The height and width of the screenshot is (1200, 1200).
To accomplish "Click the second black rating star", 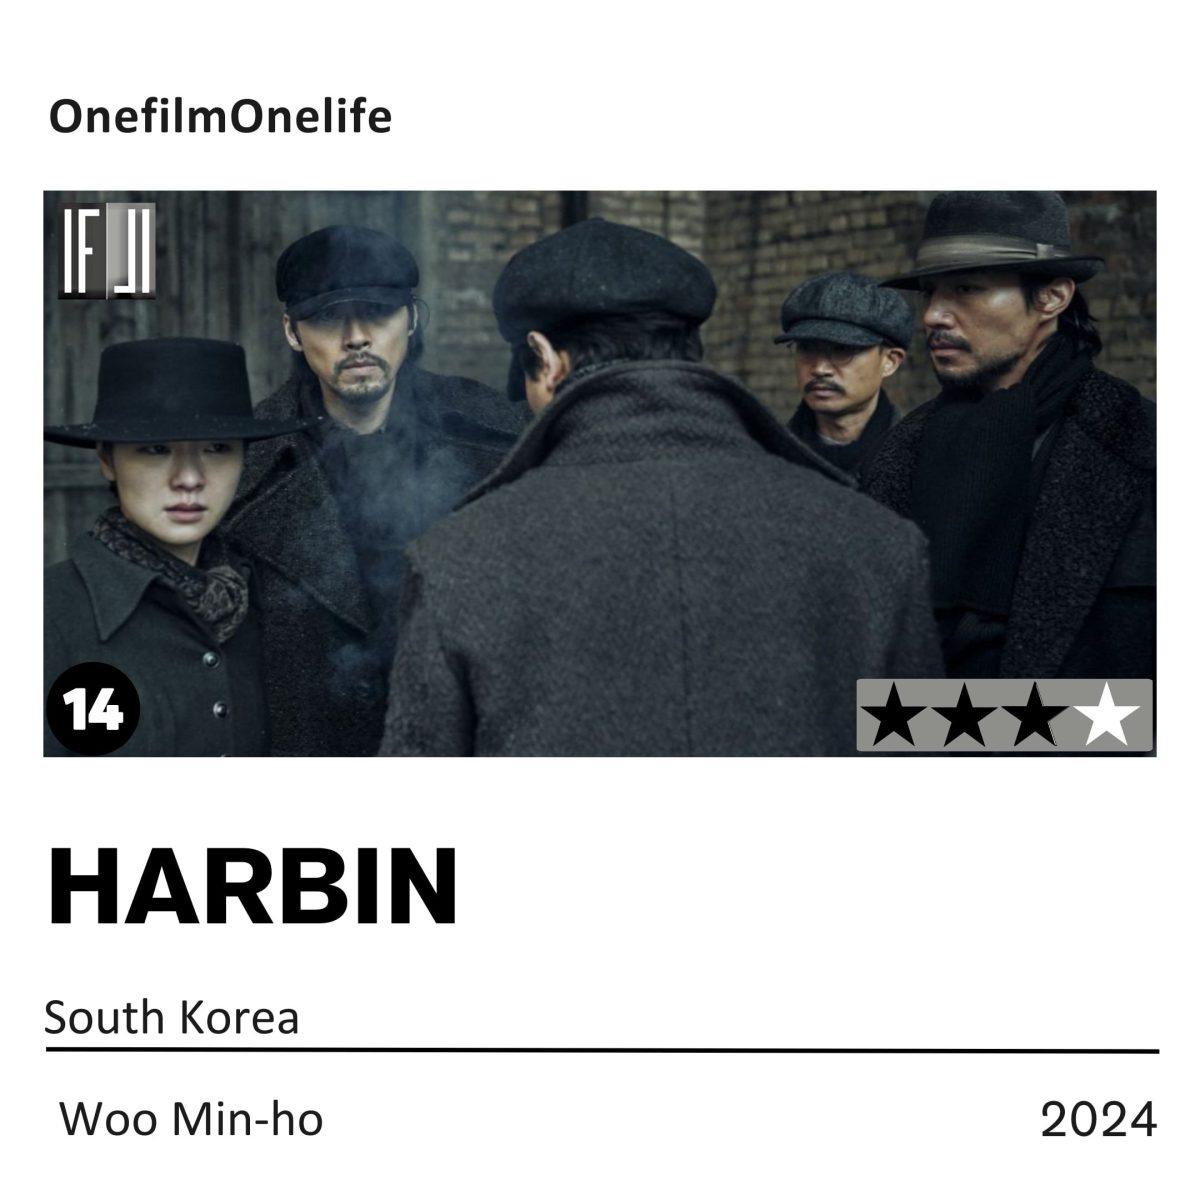I will [x=965, y=717].
